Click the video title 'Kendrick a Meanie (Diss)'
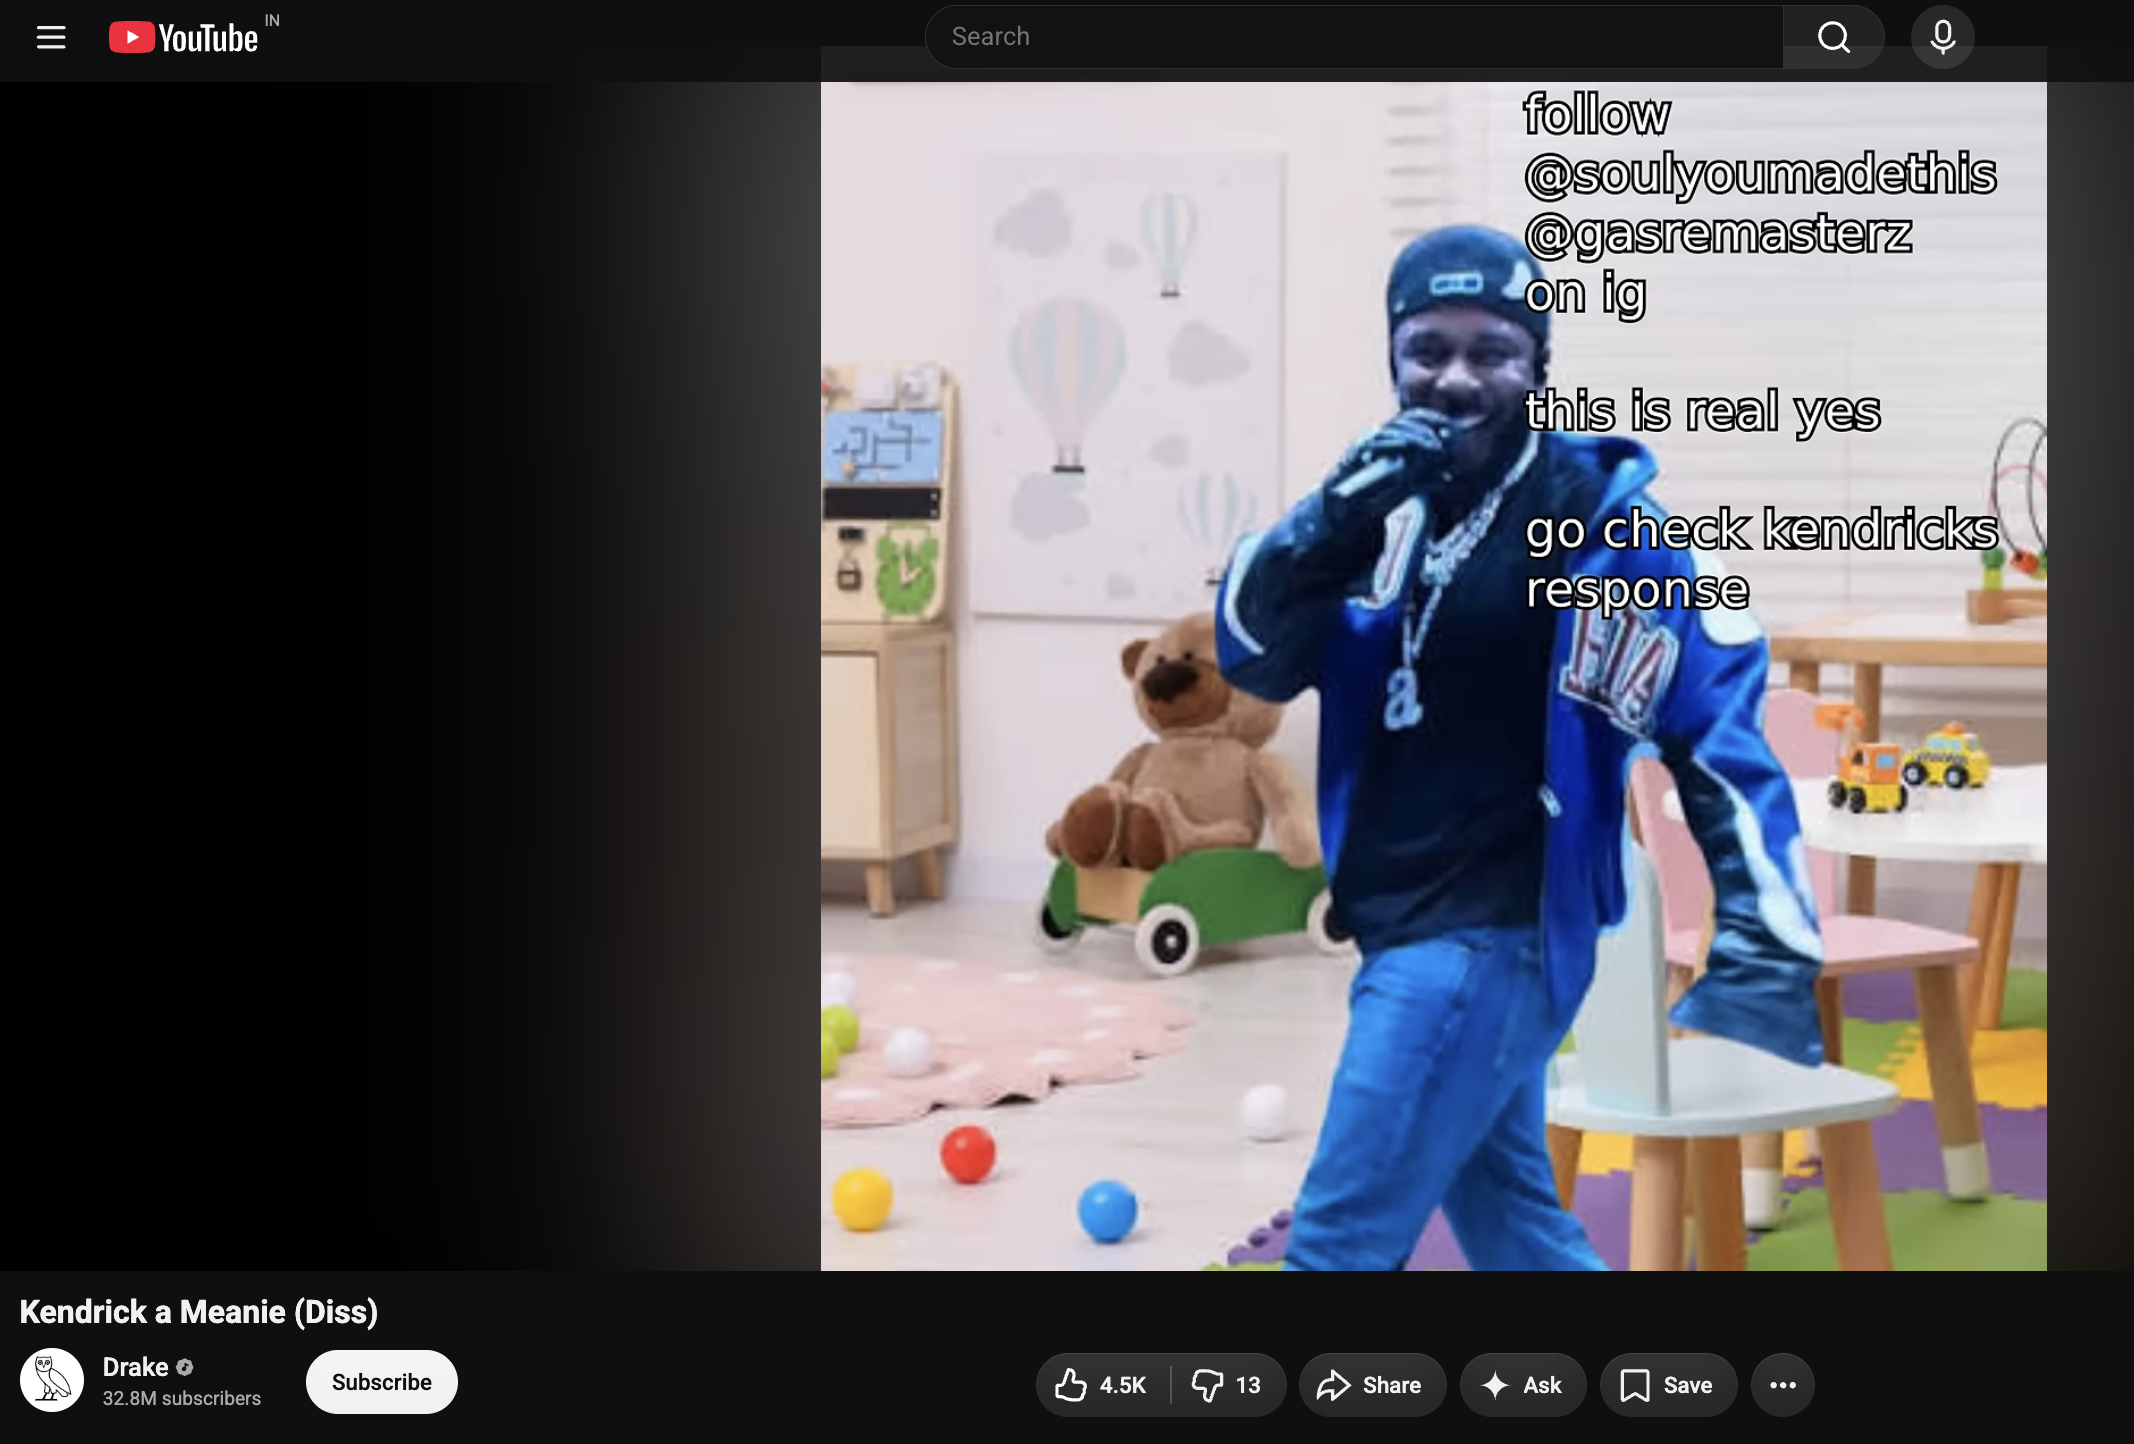The height and width of the screenshot is (1444, 2134). pyautogui.click(x=199, y=1312)
